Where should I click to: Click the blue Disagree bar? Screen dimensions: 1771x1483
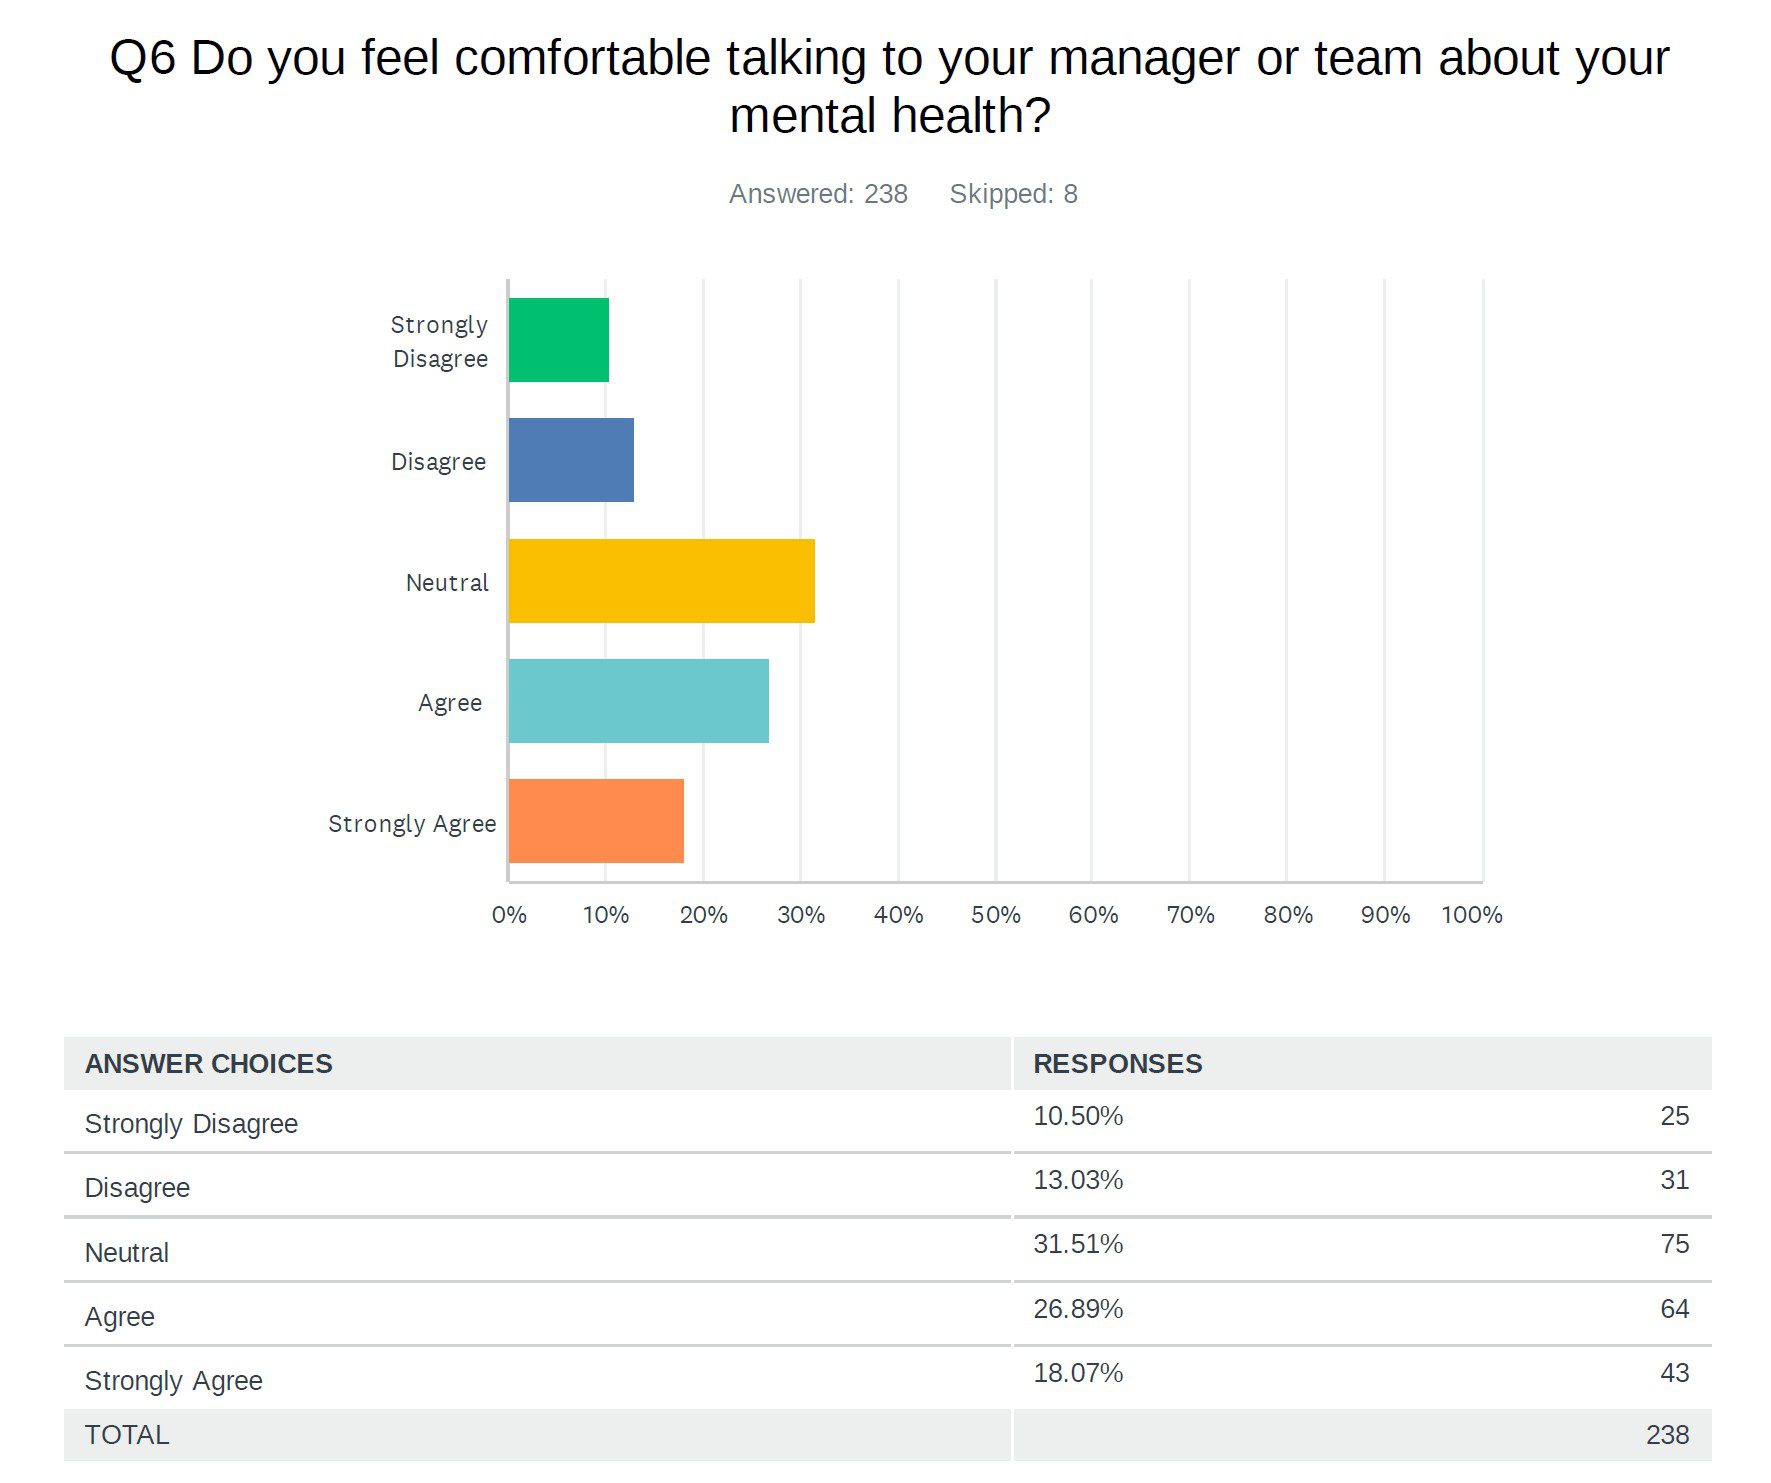571,460
